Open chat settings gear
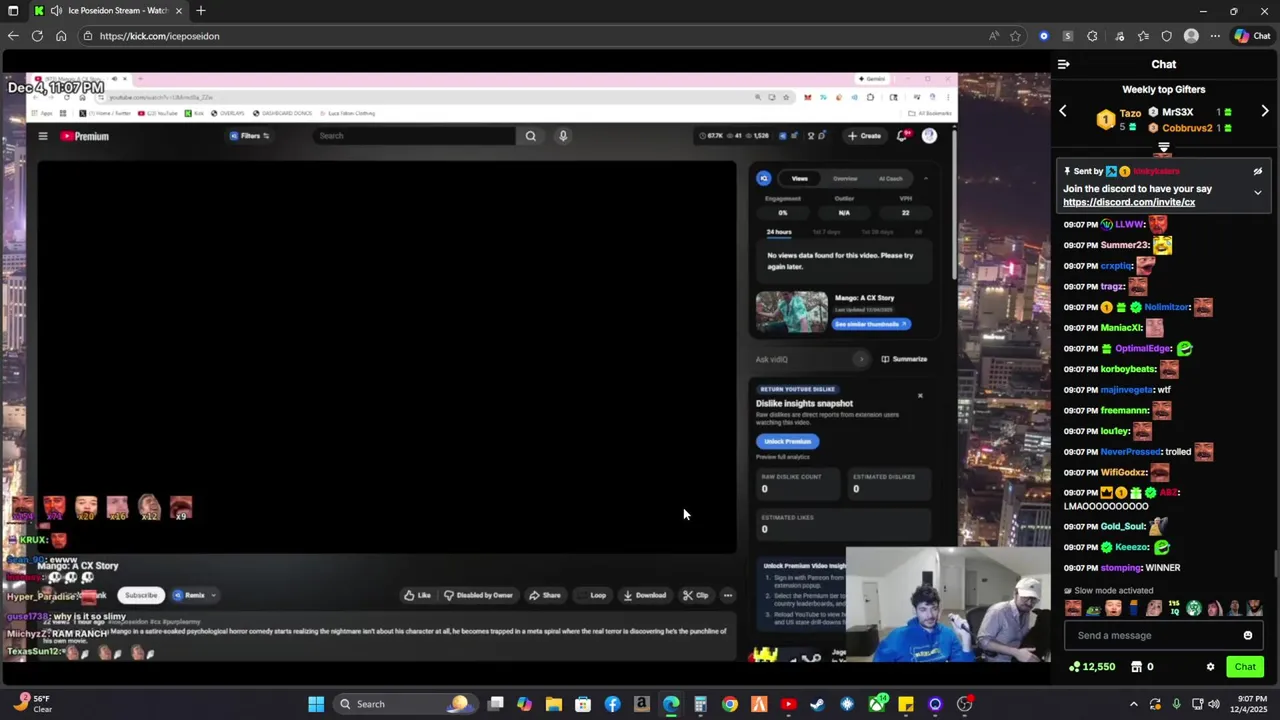The image size is (1280, 720). tap(1210, 667)
